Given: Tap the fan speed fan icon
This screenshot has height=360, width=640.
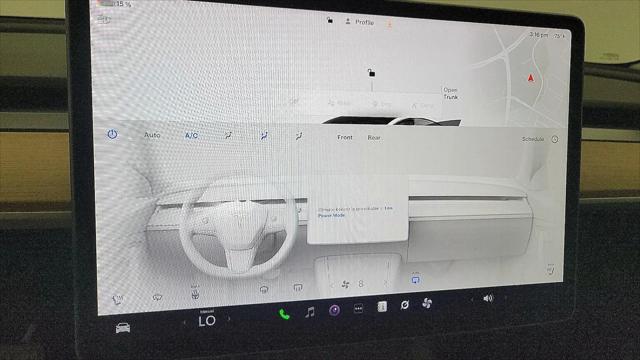Looking at the screenshot, I should tap(345, 284).
